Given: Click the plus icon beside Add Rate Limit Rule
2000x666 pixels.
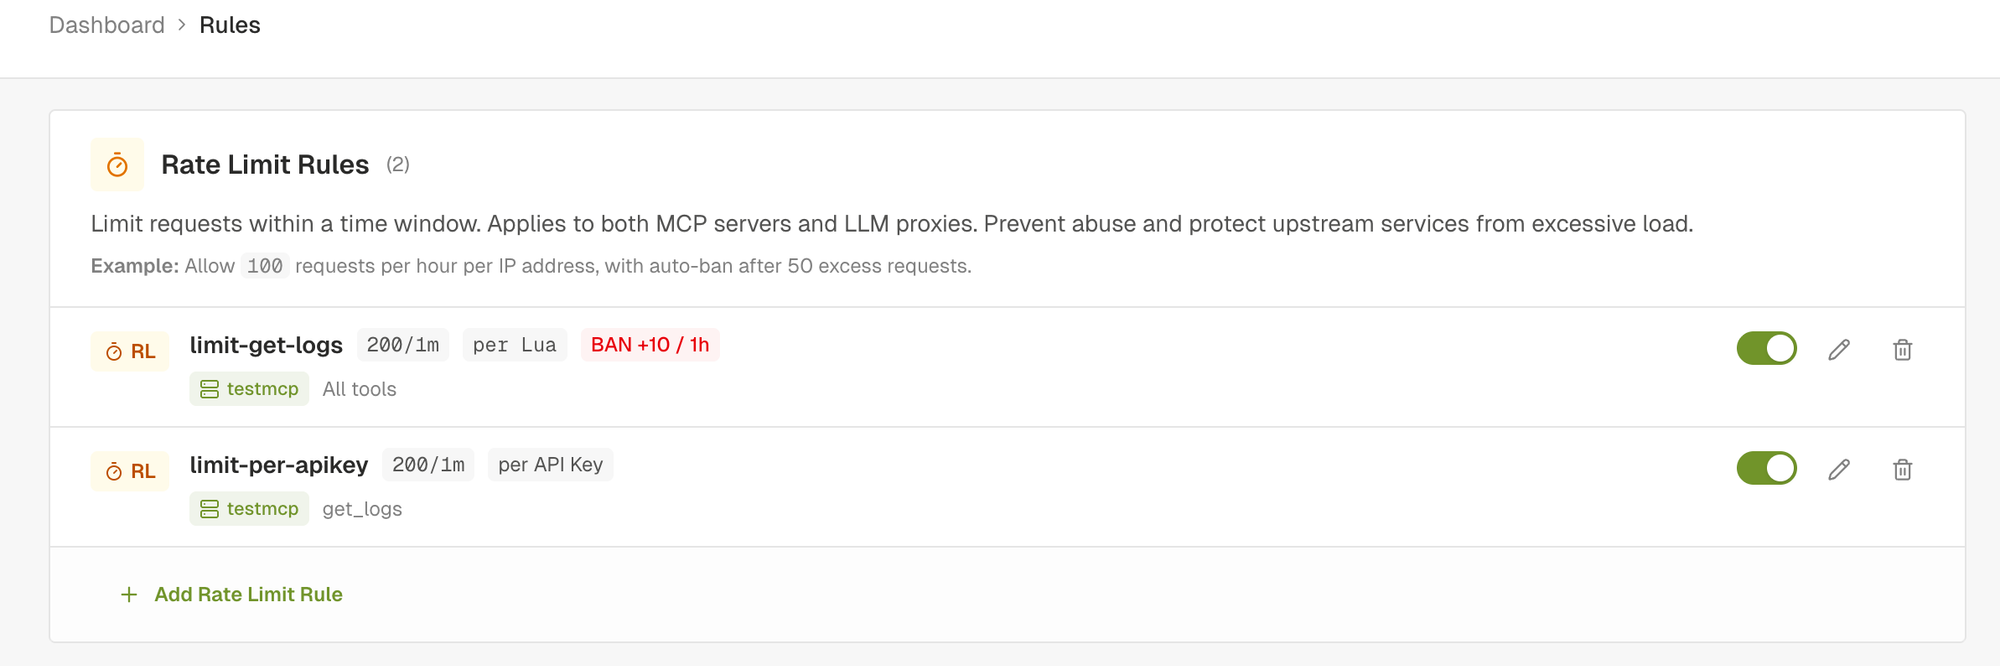Looking at the screenshot, I should pyautogui.click(x=129, y=595).
